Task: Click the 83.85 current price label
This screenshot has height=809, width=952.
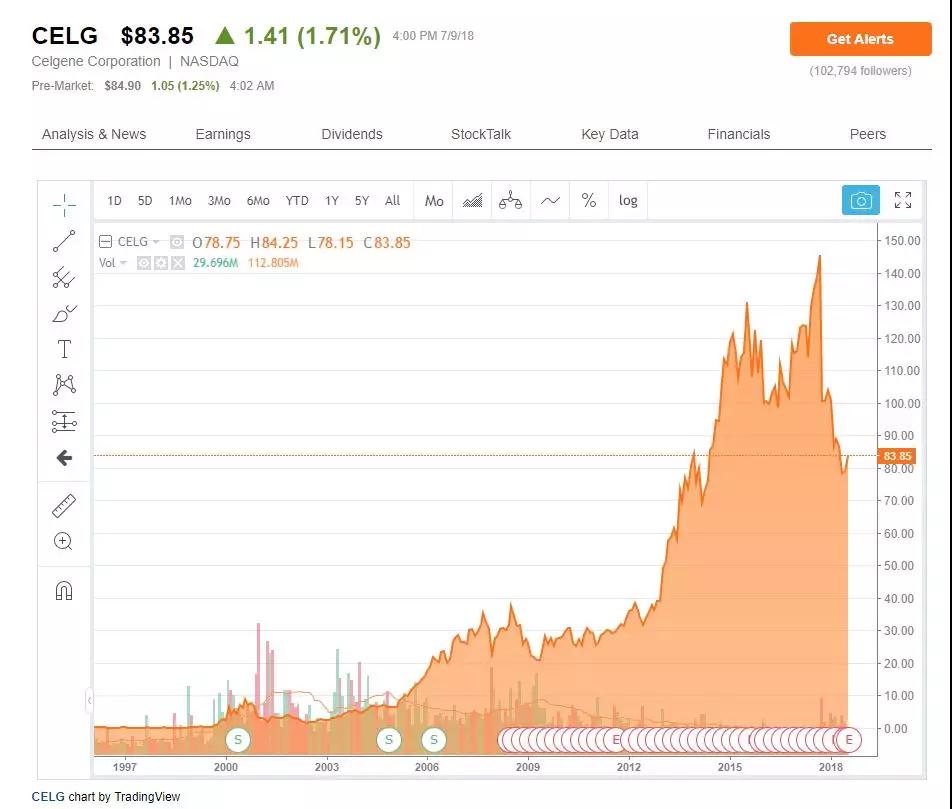Action: tap(897, 456)
